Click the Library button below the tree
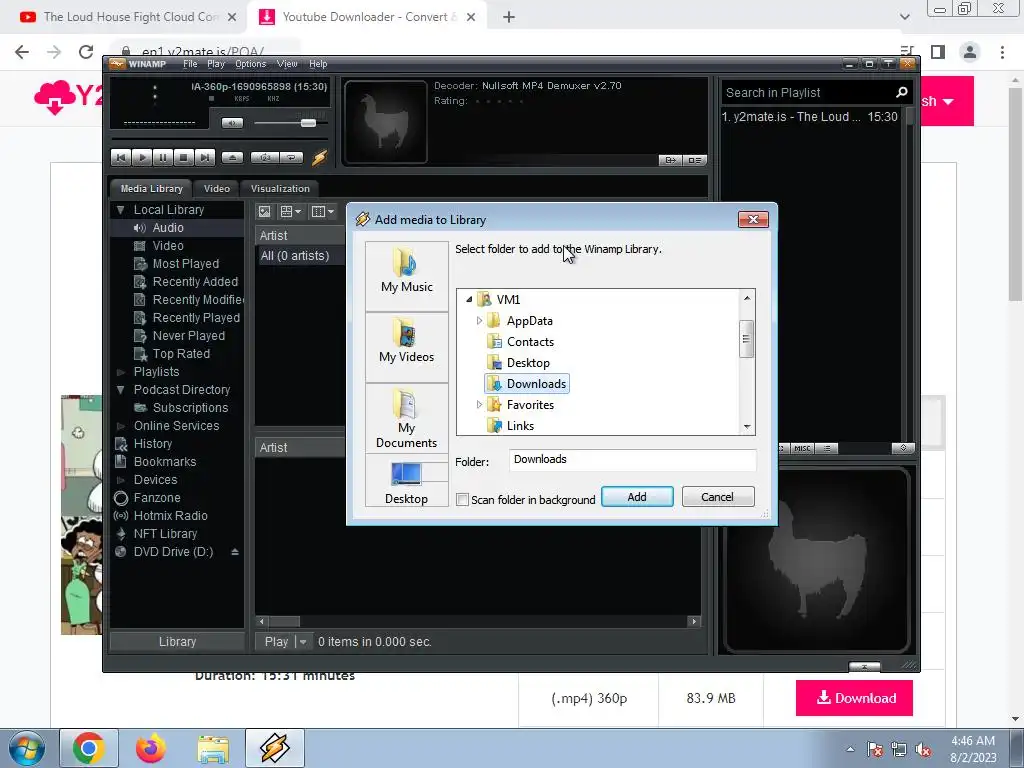 point(177,642)
